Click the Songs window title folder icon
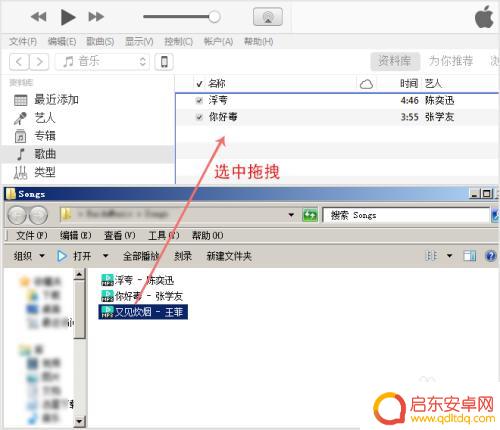This screenshot has height=430, width=500. point(11,194)
